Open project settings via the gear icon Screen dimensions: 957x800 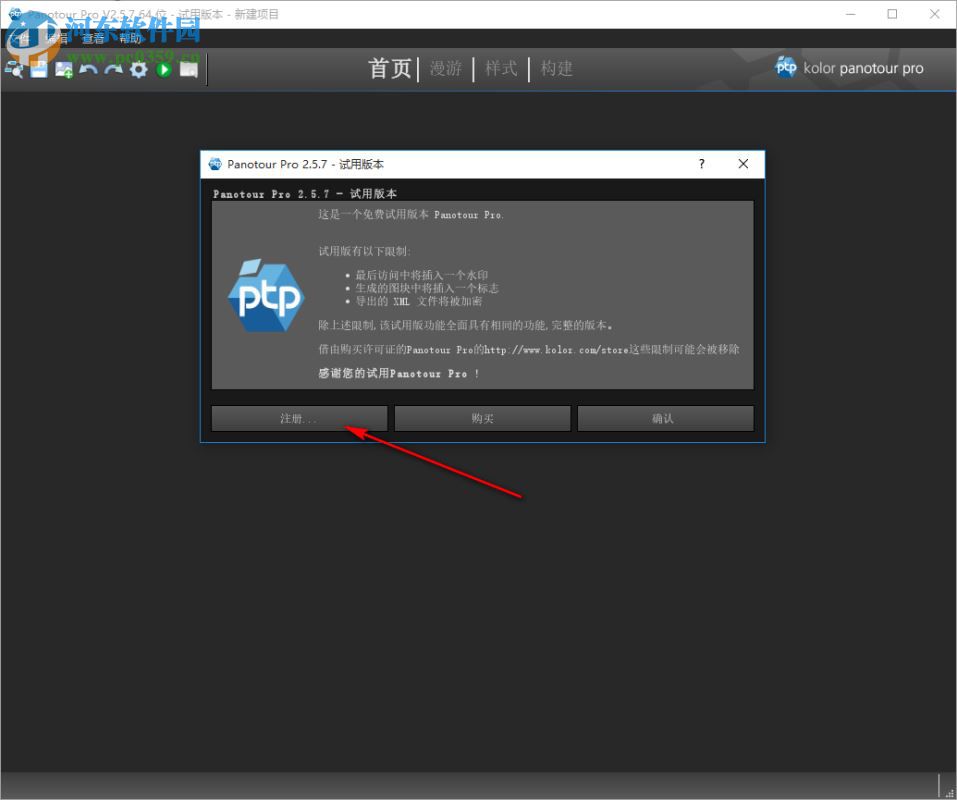tap(138, 70)
